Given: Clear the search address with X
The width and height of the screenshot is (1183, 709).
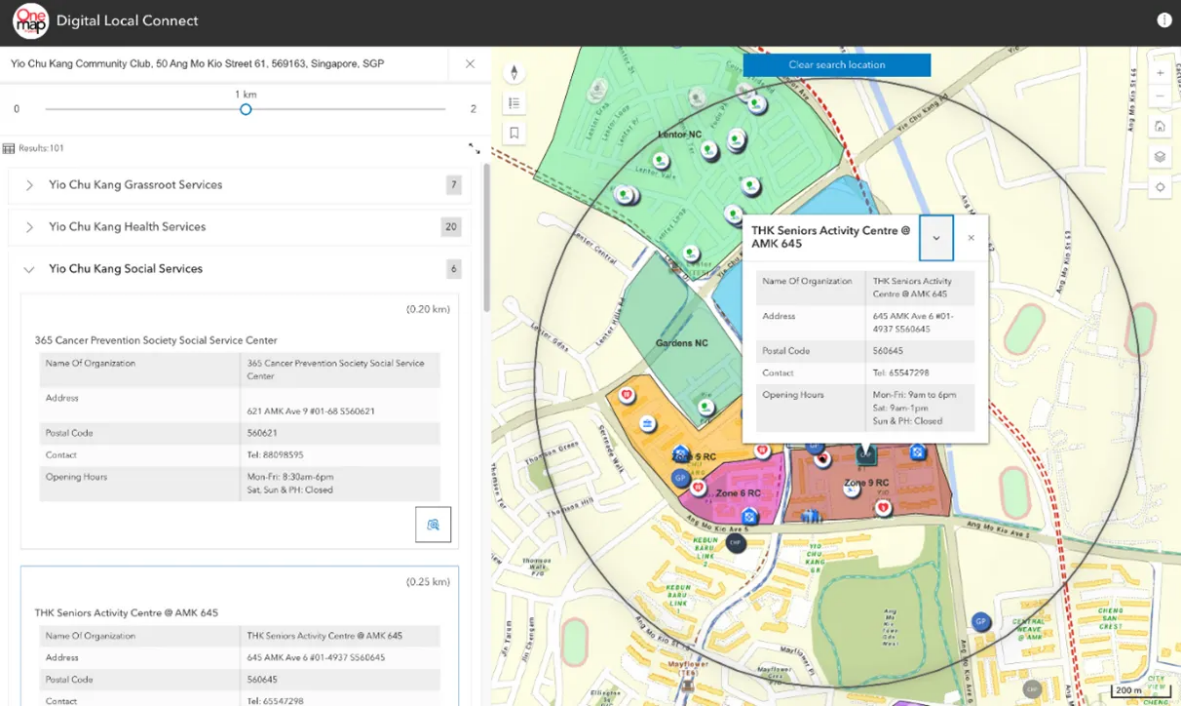Looking at the screenshot, I should (470, 64).
